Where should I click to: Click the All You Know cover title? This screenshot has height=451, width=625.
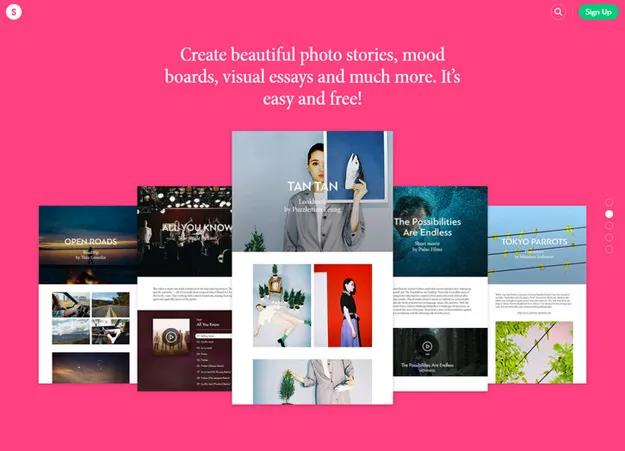197,228
